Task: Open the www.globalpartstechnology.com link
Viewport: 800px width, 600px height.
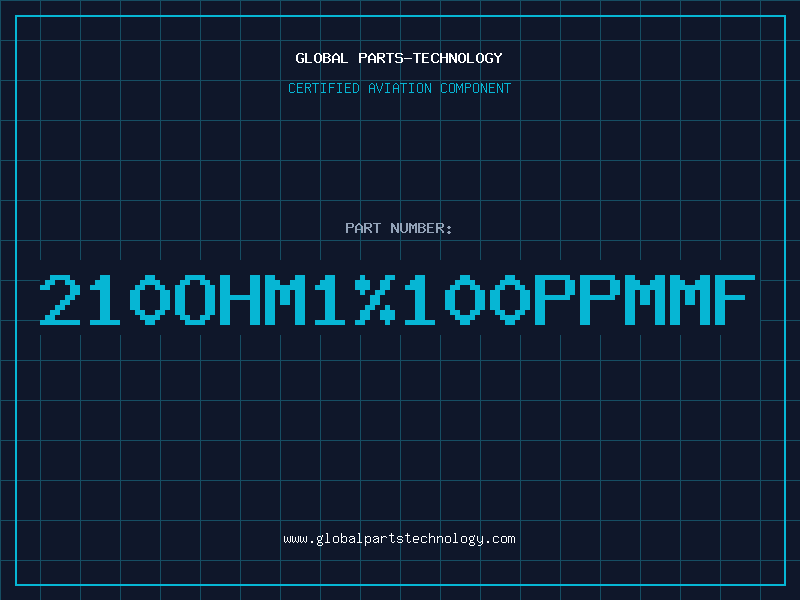Action: (399, 539)
